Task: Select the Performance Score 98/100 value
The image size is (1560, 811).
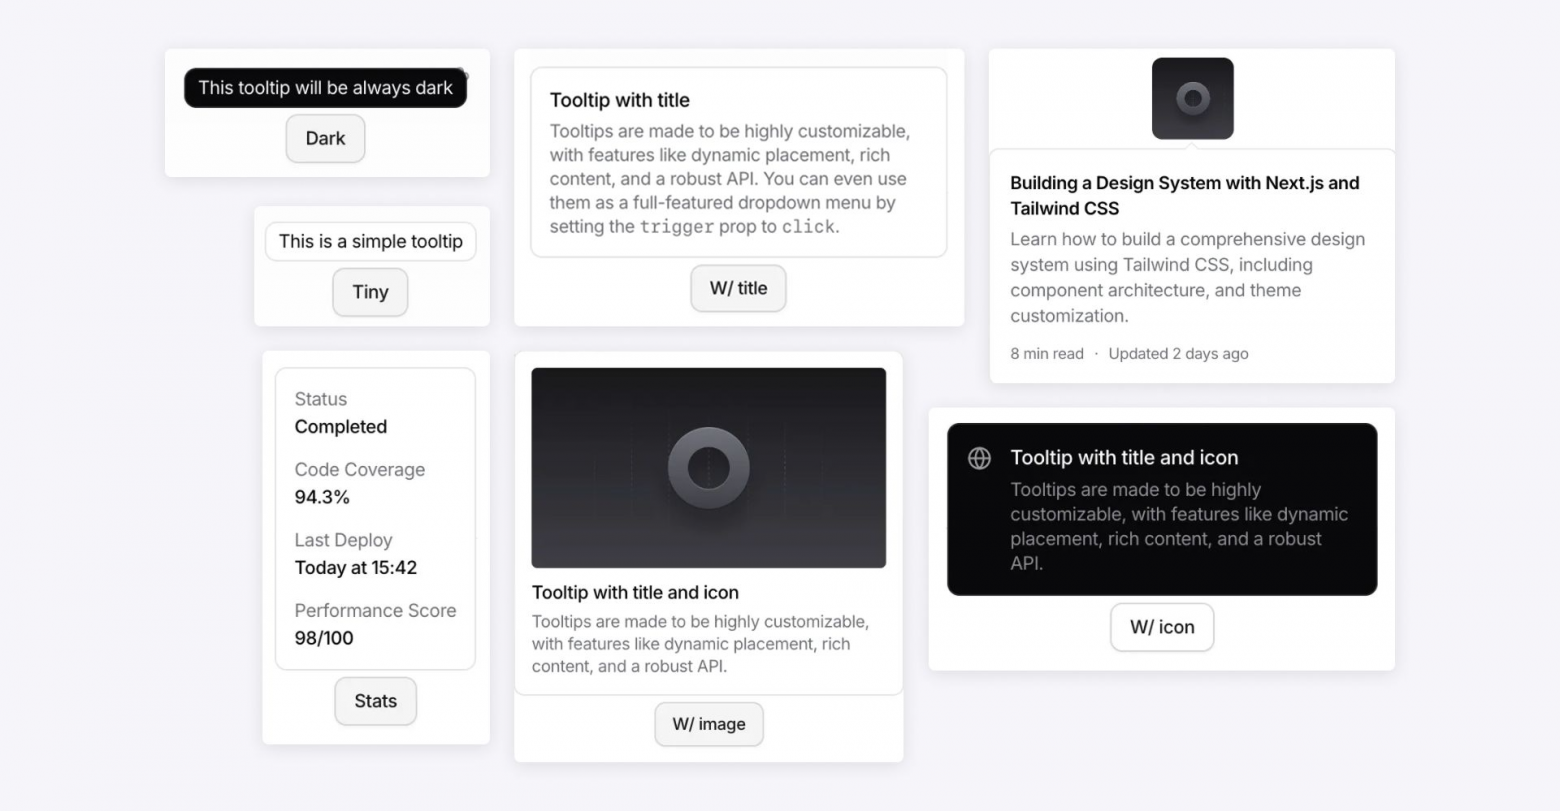Action: 323,638
